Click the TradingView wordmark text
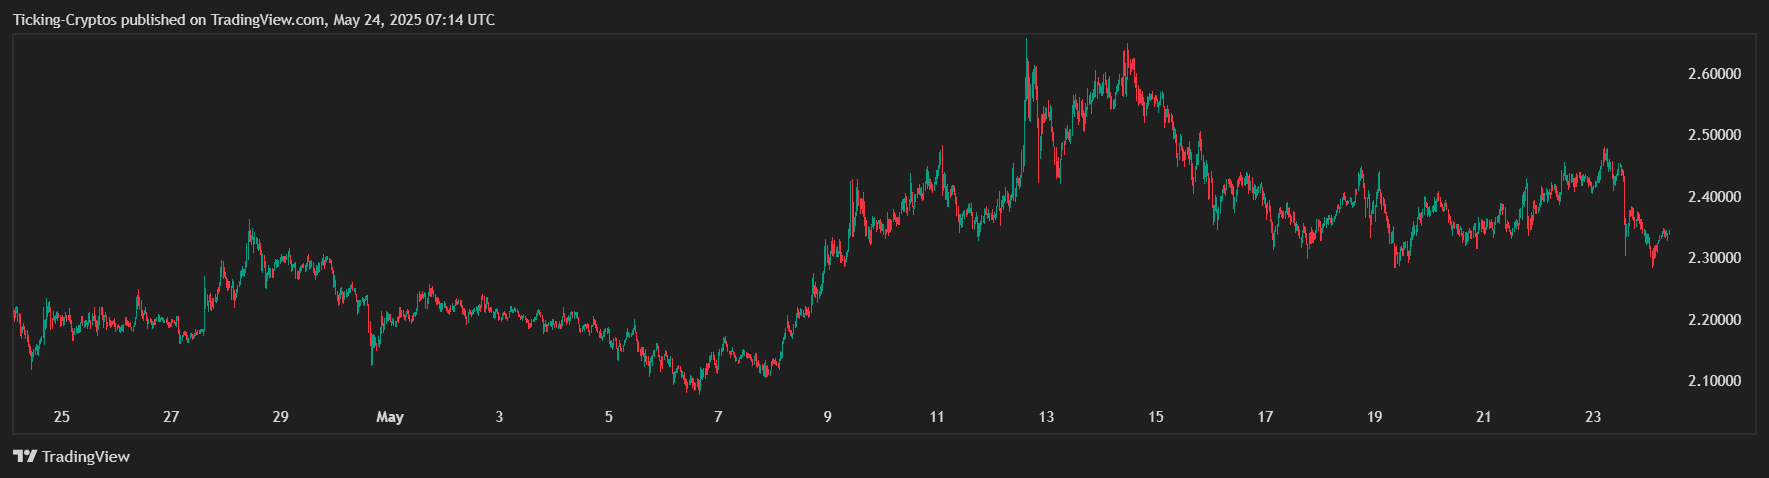 pyautogui.click(x=86, y=457)
